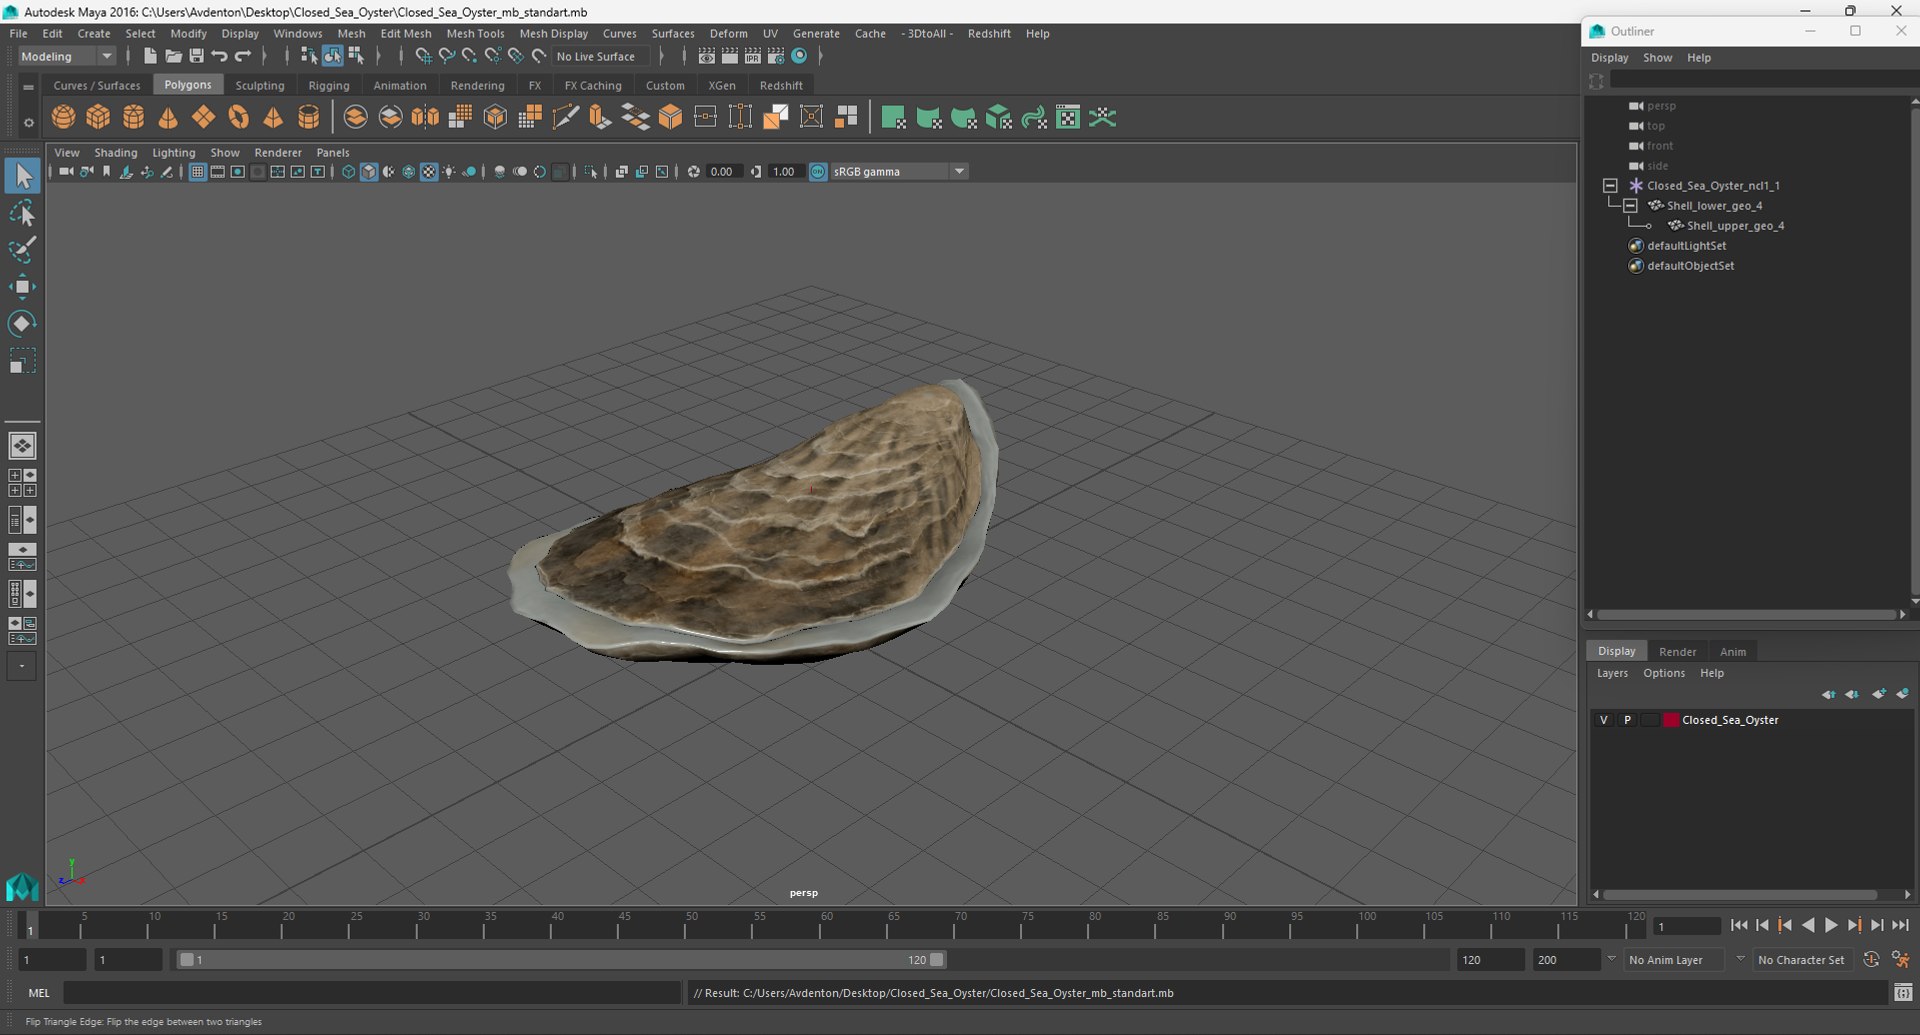The image size is (1920, 1035).
Task: Click the time range slider bar
Action: pos(561,960)
